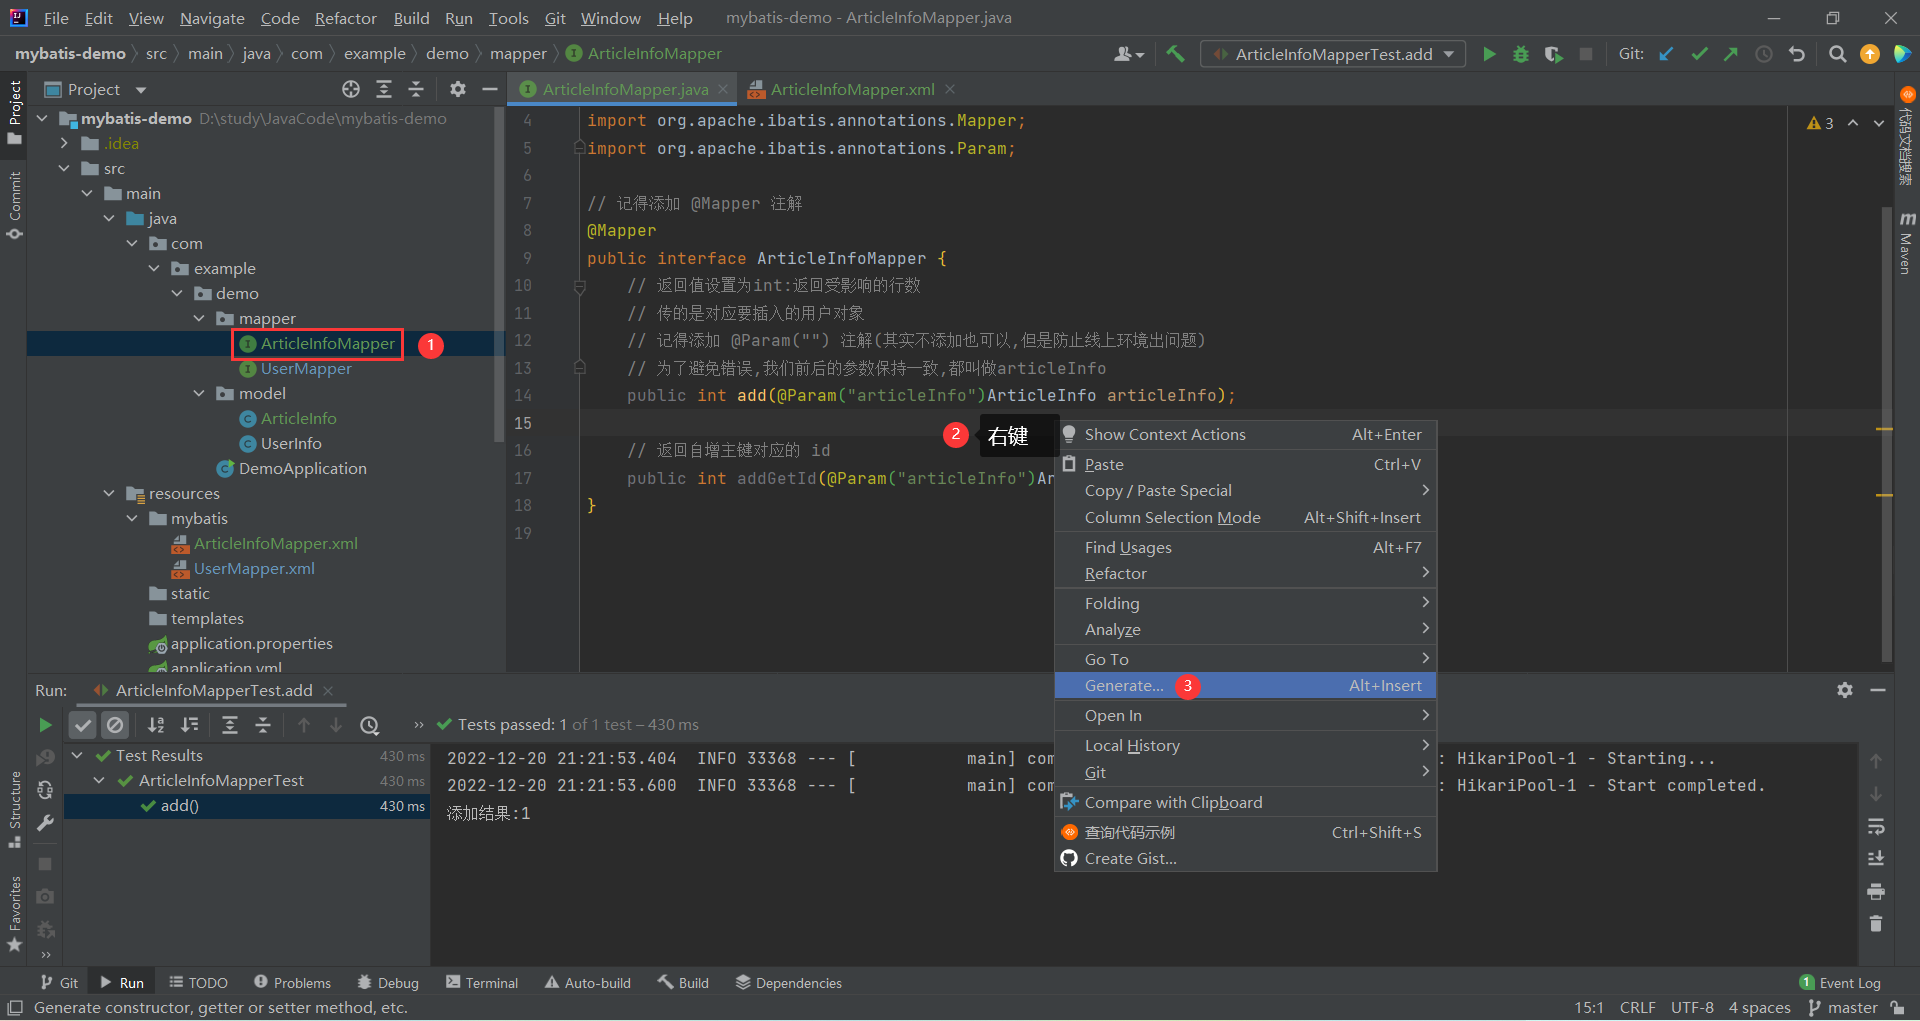Choose Create Gist... in context menu
This screenshot has height=1021, width=1920.
(1245, 858)
